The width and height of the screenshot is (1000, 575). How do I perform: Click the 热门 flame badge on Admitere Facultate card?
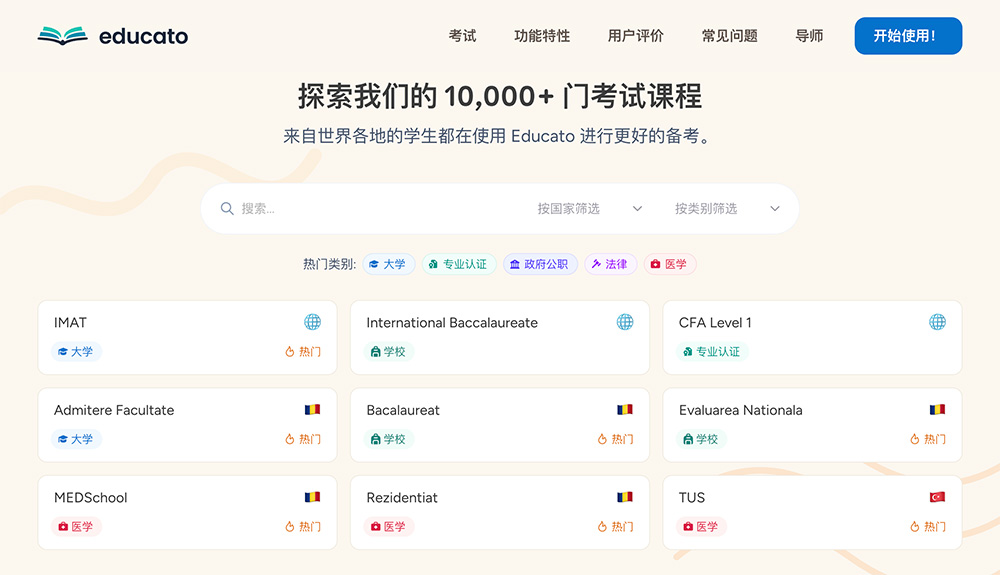click(303, 439)
